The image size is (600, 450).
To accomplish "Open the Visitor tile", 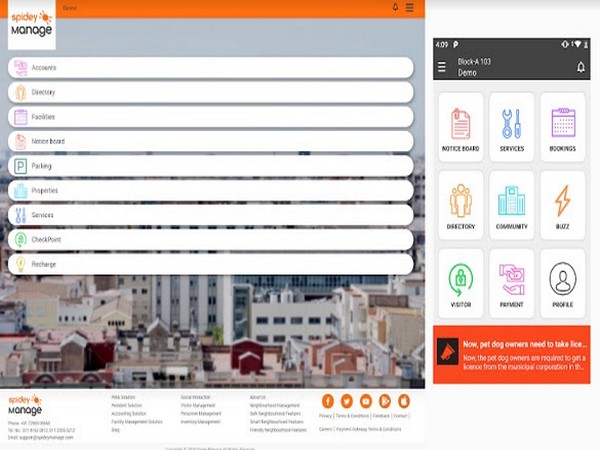I will pos(460,283).
